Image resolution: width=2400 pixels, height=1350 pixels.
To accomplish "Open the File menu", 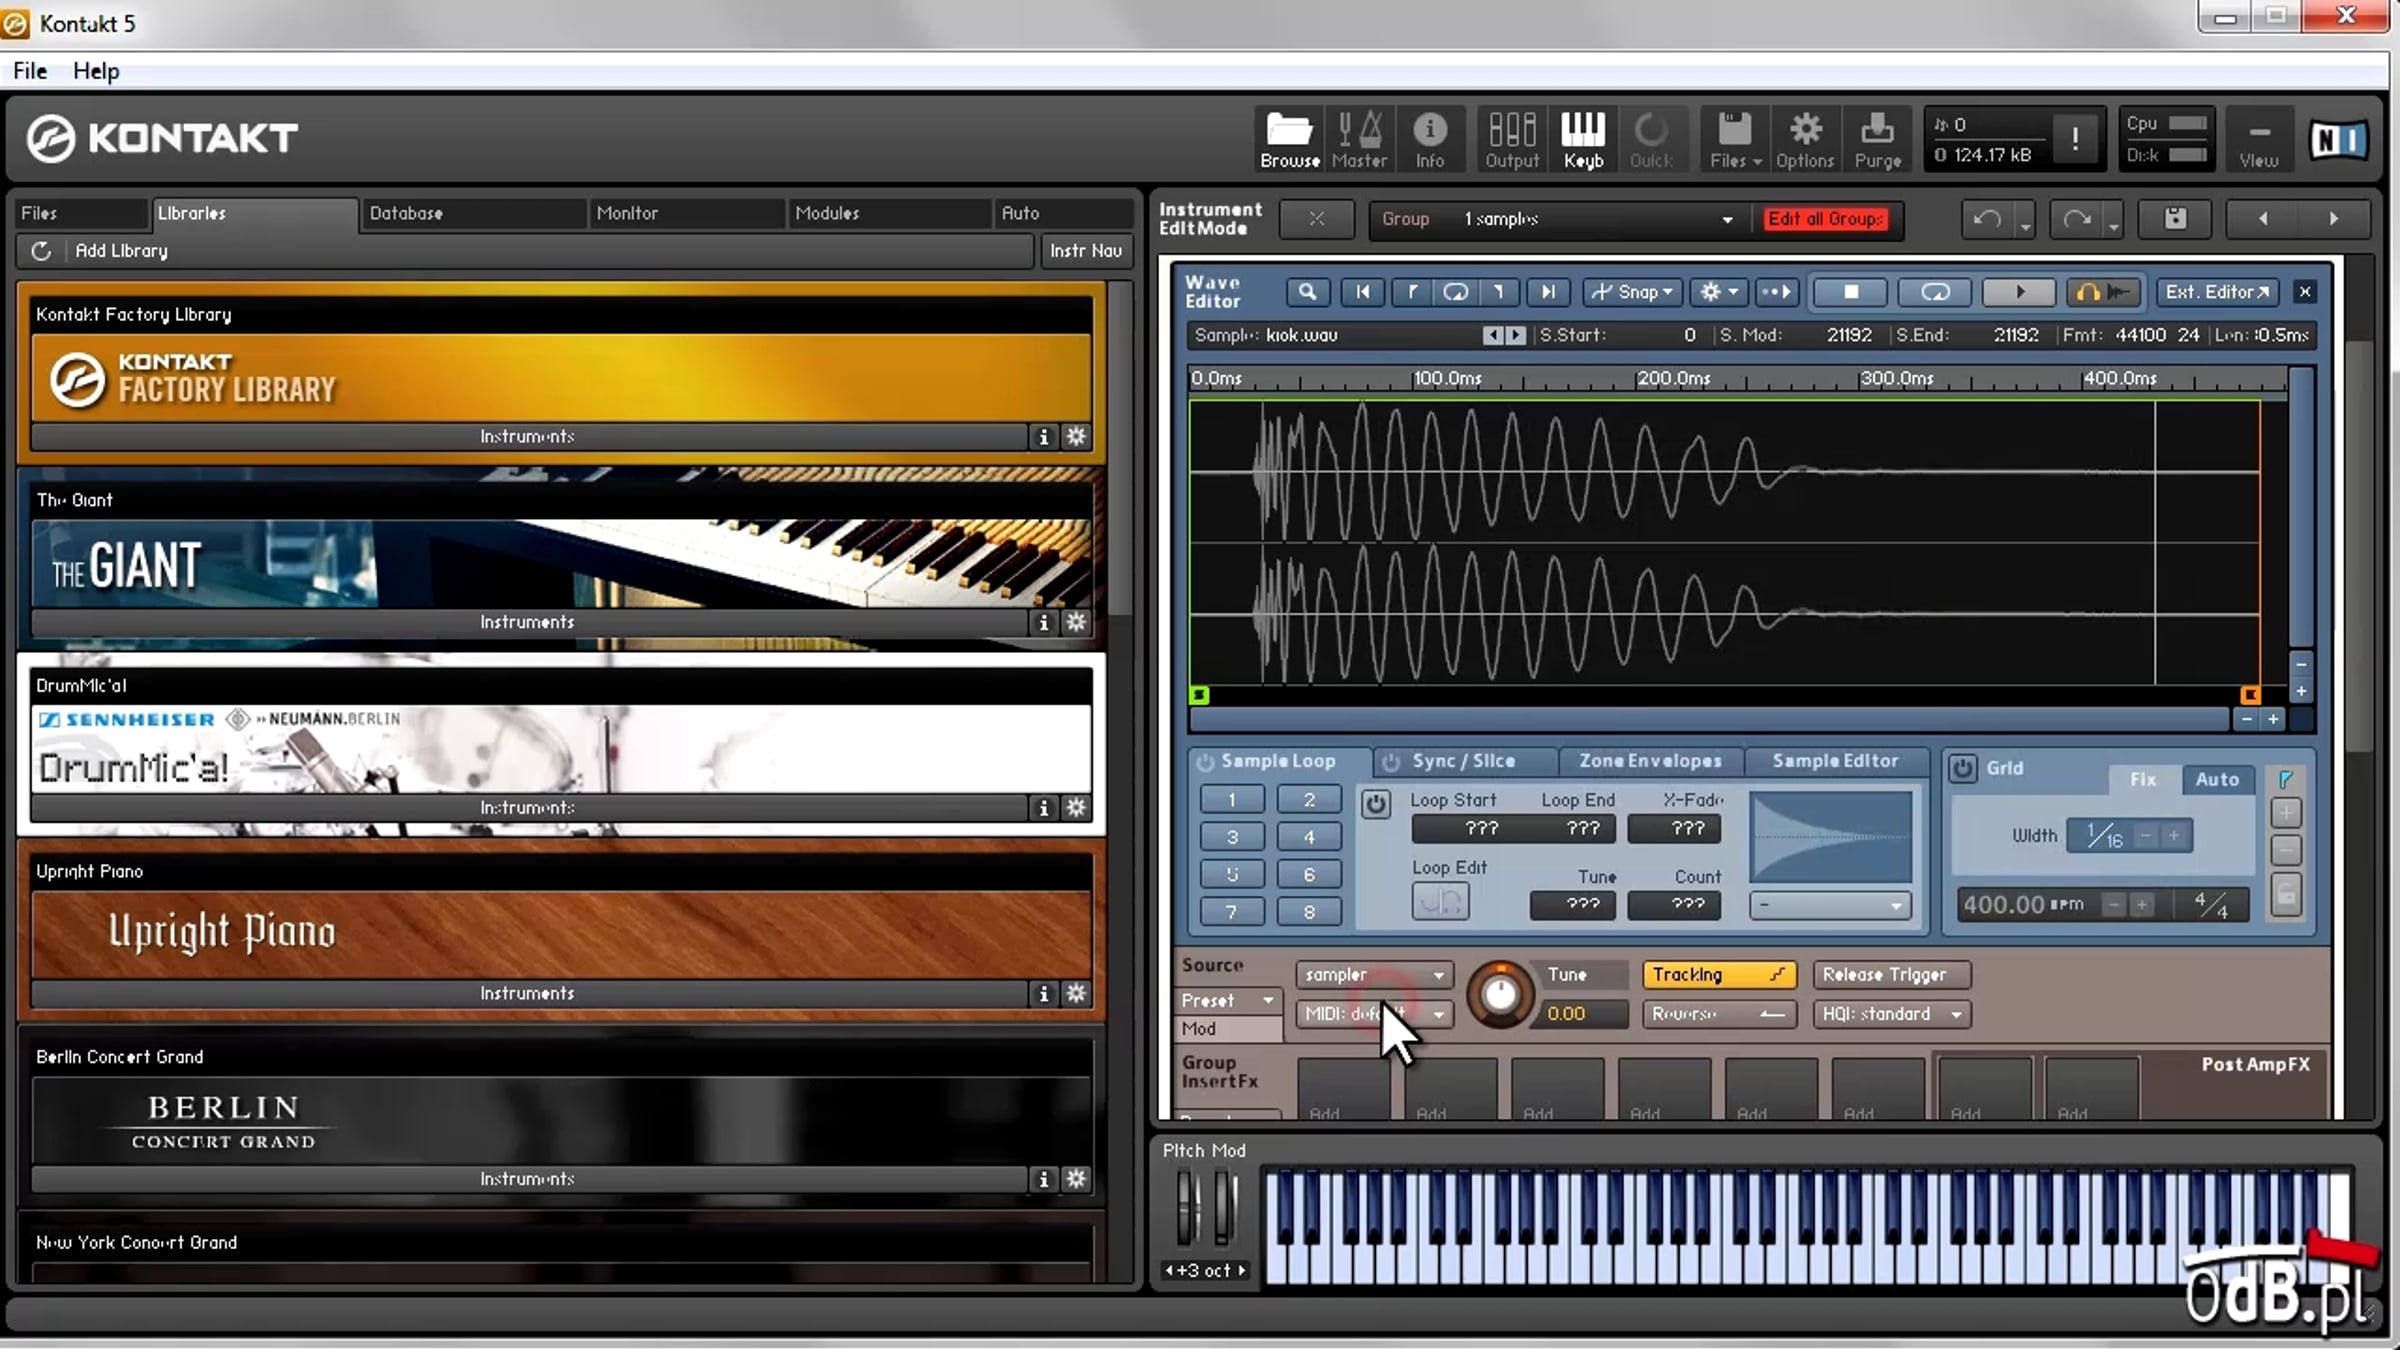I will pos(30,71).
